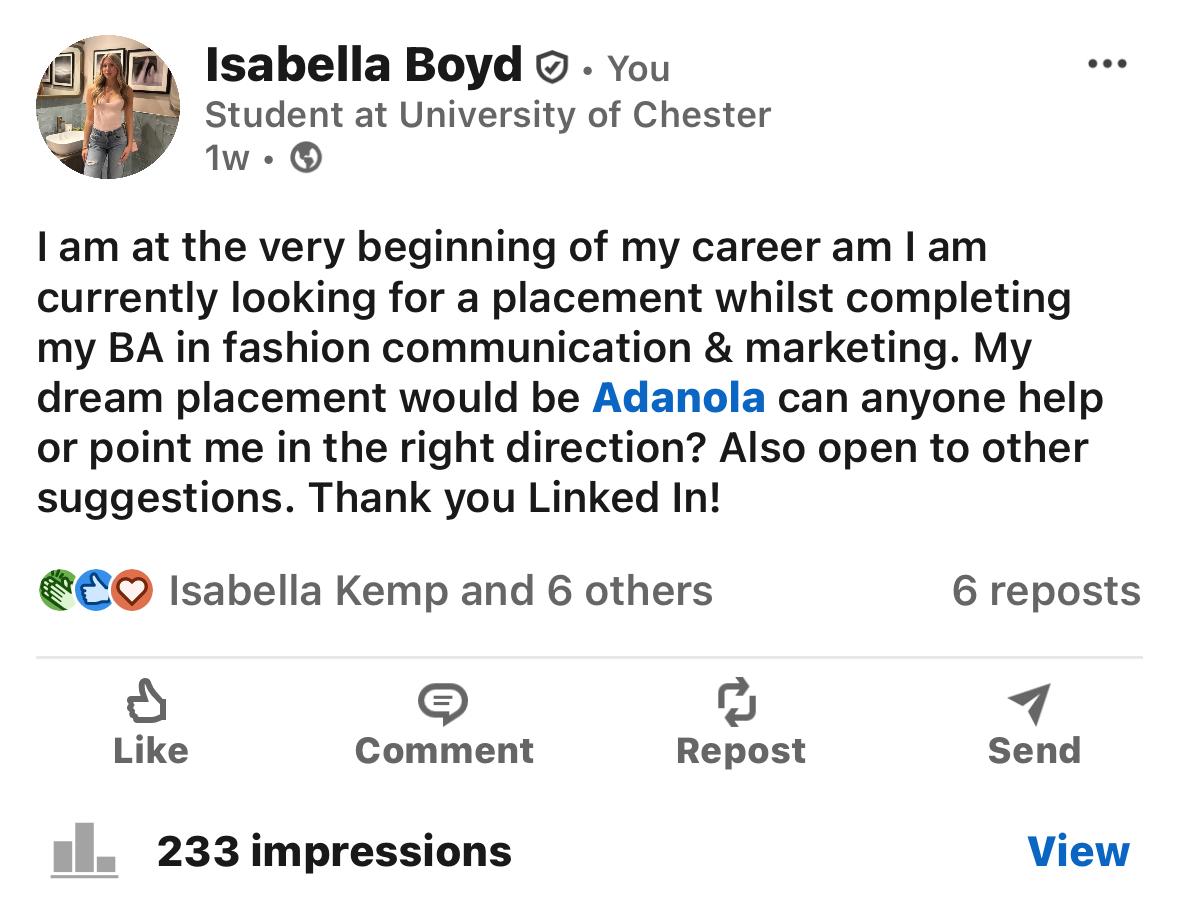Click the Student at University of Chester headline

(487, 115)
